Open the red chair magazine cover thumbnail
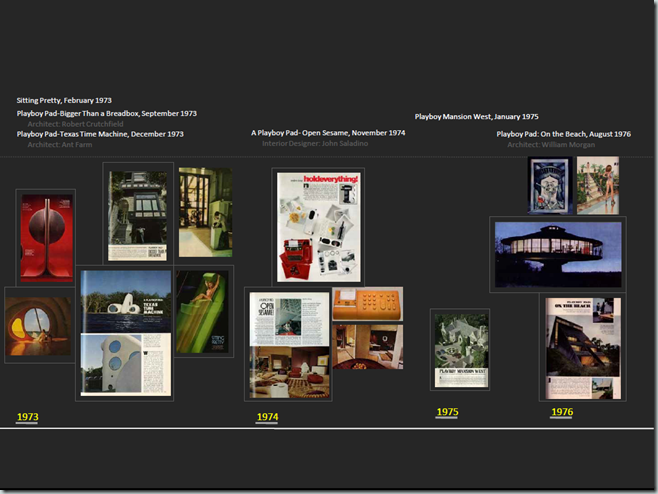The image size is (658, 494). (46, 238)
